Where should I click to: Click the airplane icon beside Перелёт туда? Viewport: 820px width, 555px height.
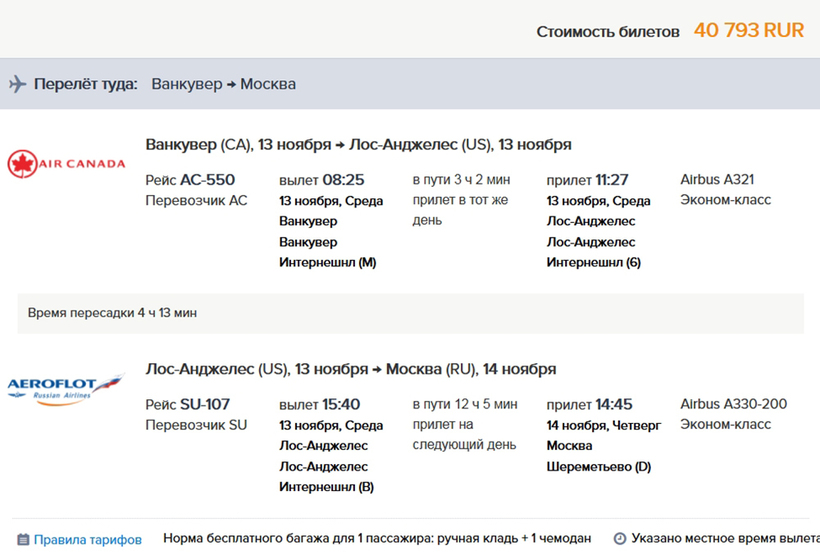pos(17,84)
